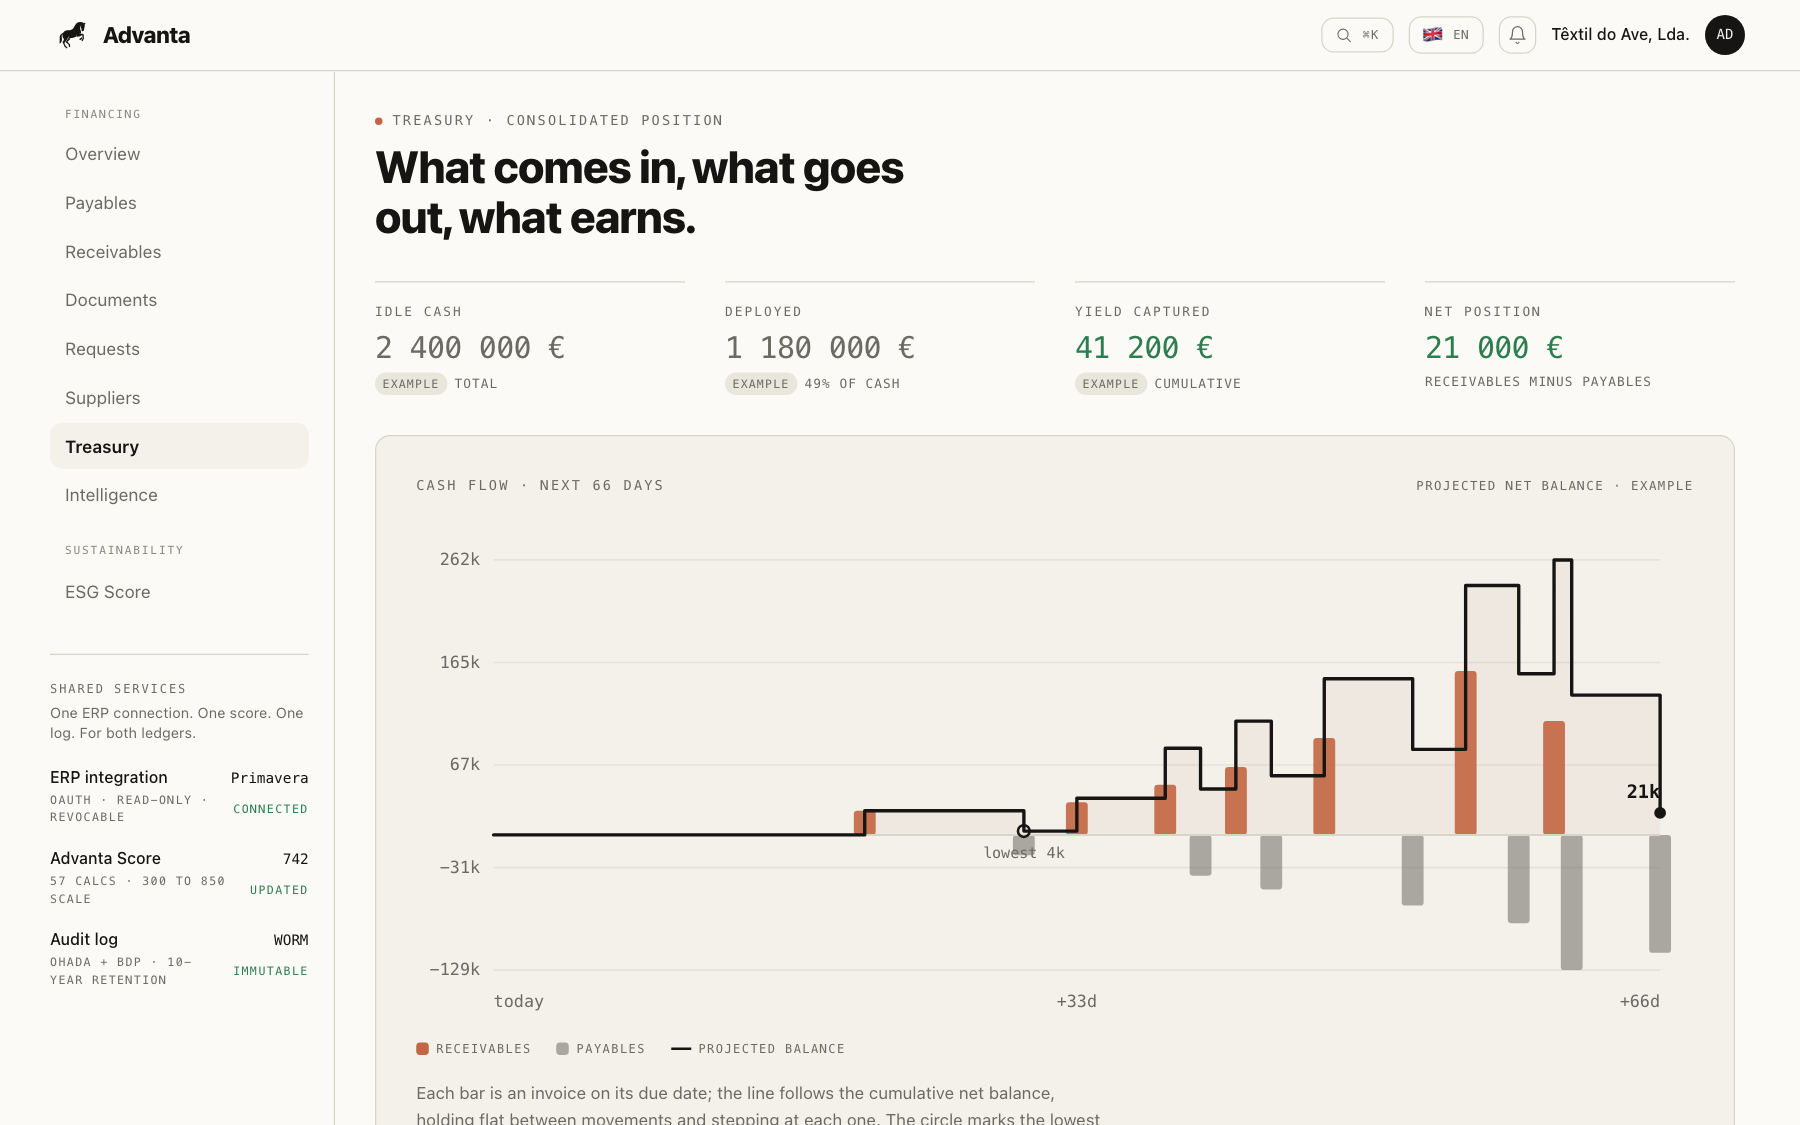Click the 21k end-point dot on chart

[1660, 813]
